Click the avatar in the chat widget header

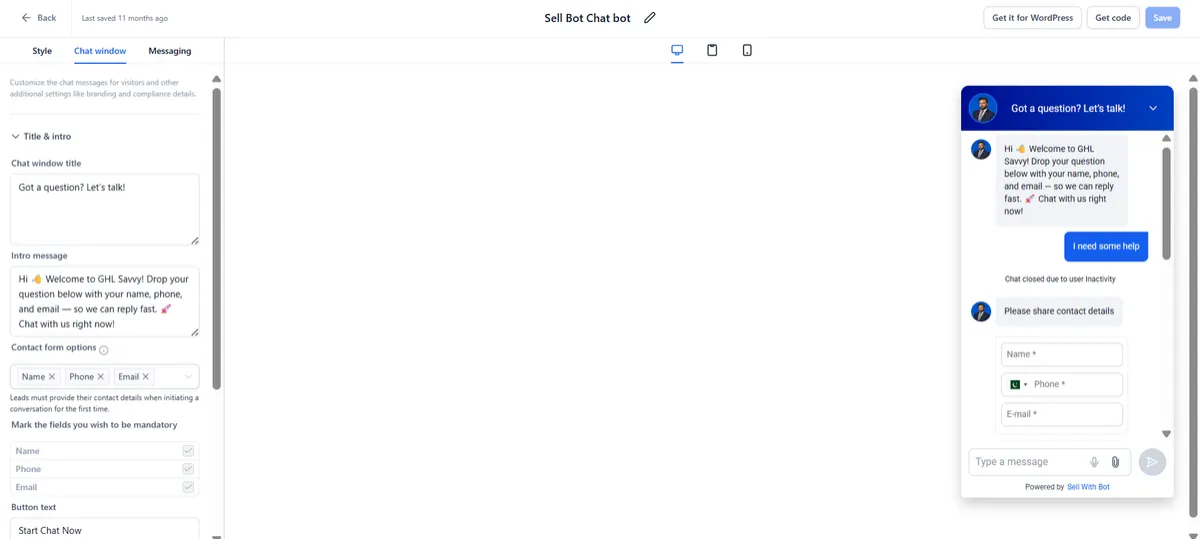click(x=983, y=108)
